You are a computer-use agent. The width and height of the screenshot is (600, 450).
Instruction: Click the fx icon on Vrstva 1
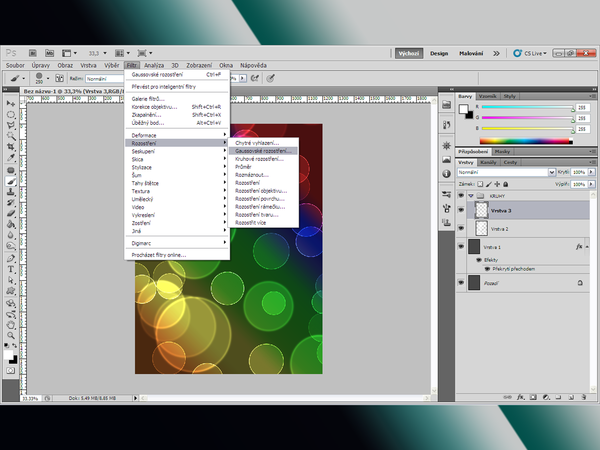[x=578, y=245]
